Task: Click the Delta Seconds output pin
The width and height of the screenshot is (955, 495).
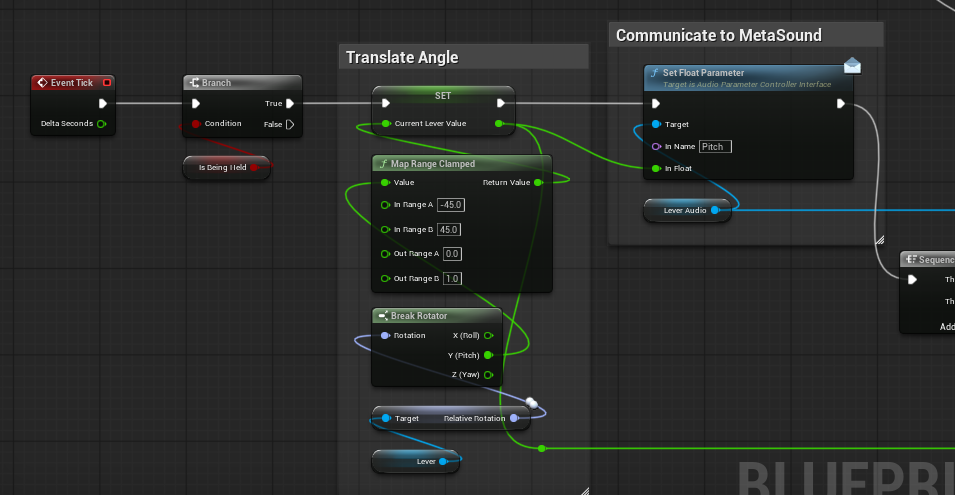Action: tap(101, 124)
